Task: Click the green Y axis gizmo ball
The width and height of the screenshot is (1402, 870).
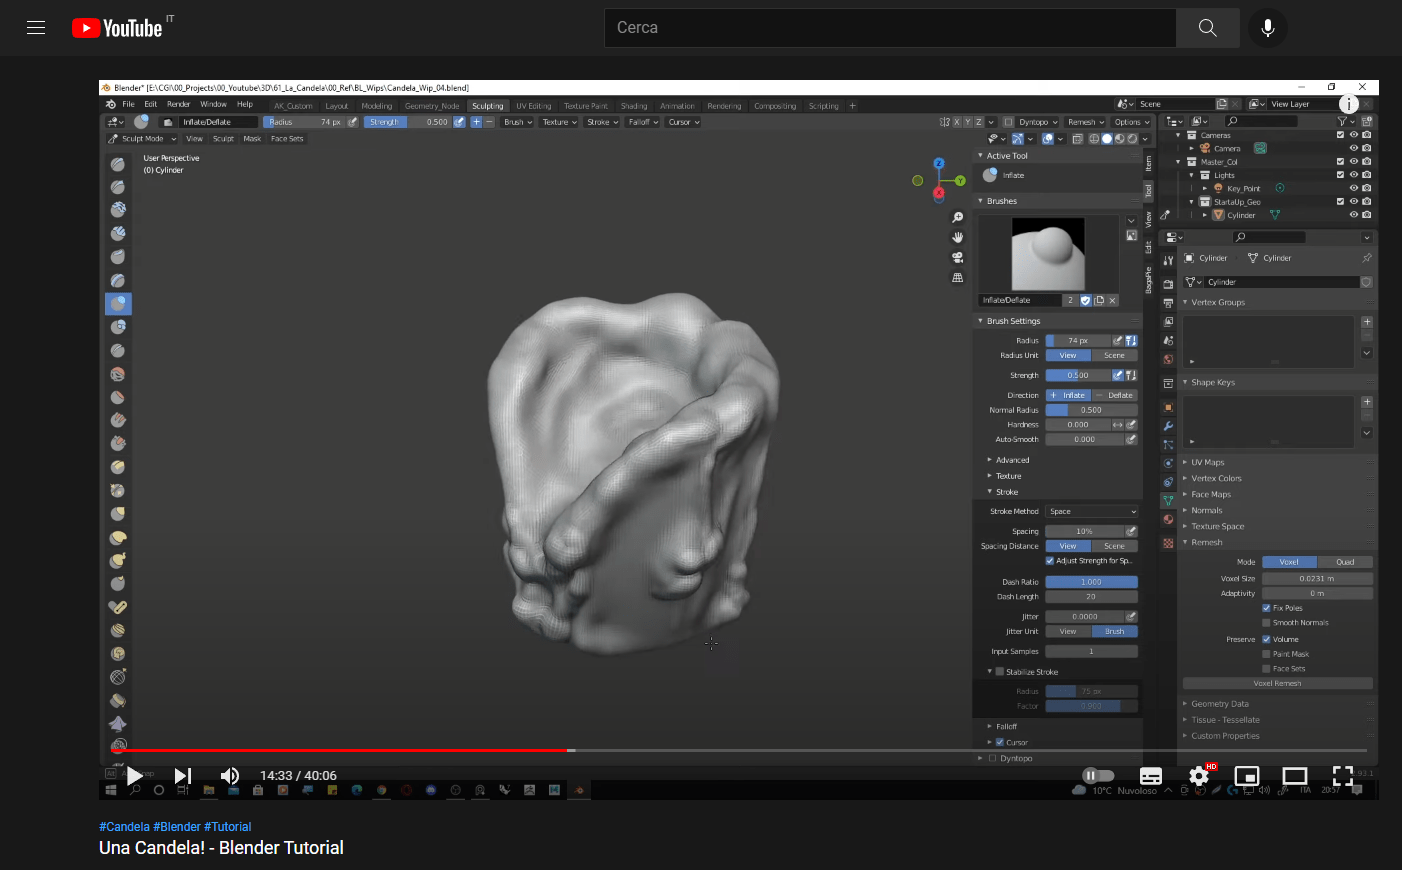Action: (x=960, y=181)
